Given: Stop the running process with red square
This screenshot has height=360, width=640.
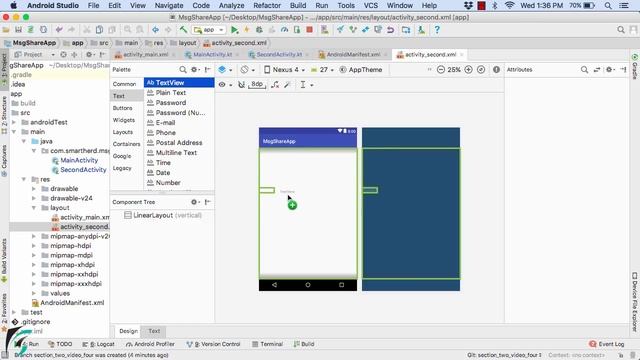Looking at the screenshot, I should (x=309, y=30).
